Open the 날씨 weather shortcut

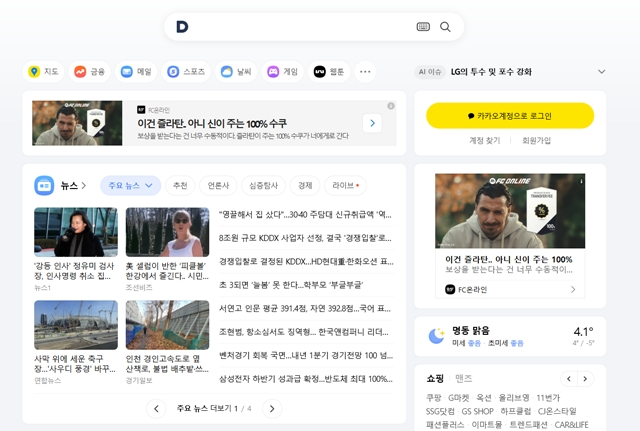click(x=236, y=72)
